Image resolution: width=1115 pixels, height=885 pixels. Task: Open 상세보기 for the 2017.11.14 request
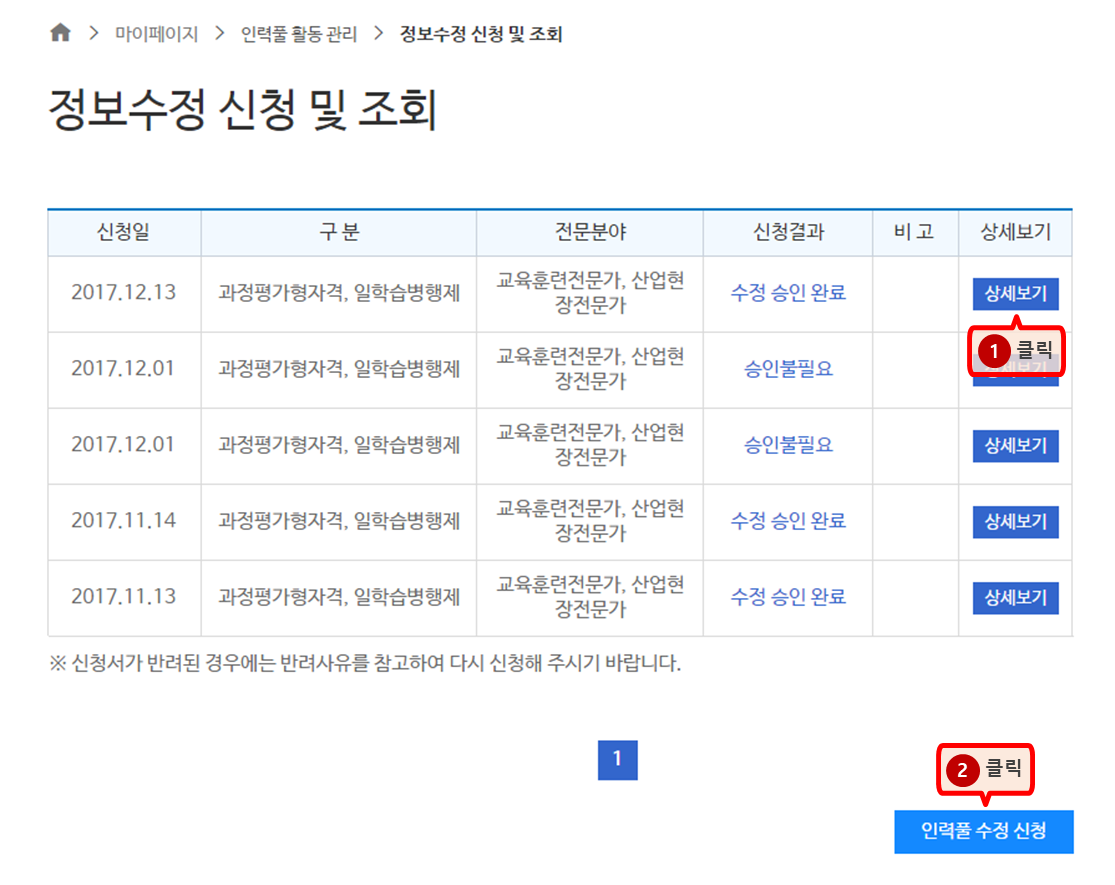click(1015, 522)
